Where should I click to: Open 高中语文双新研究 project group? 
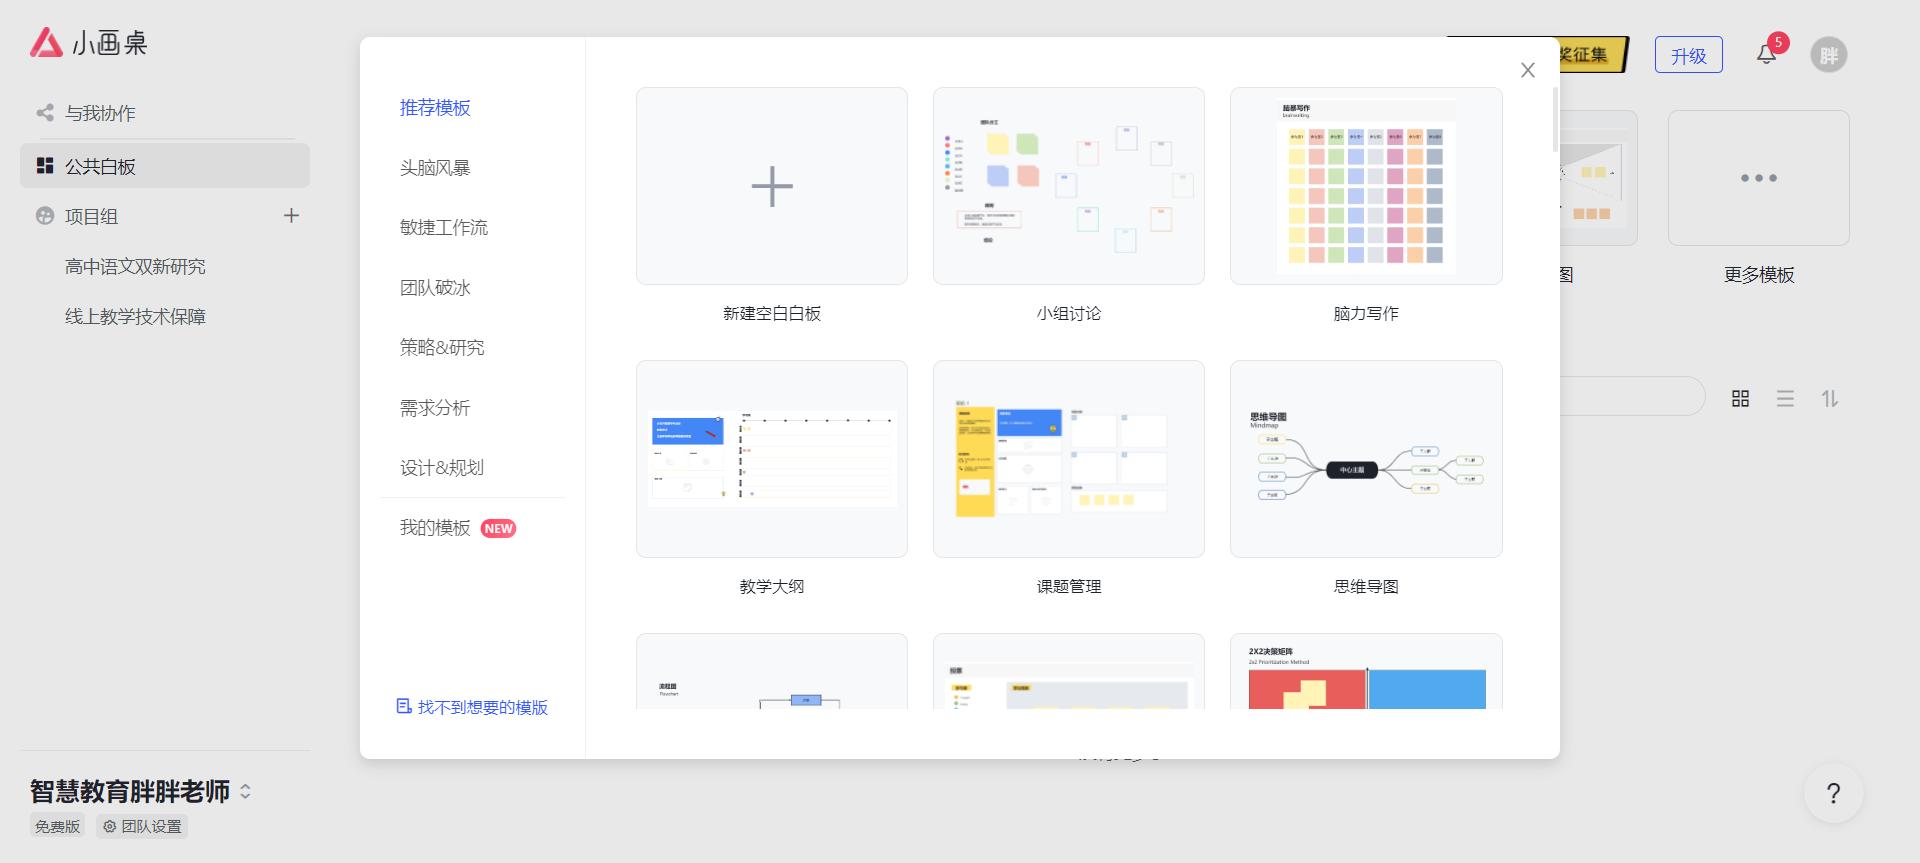135,267
